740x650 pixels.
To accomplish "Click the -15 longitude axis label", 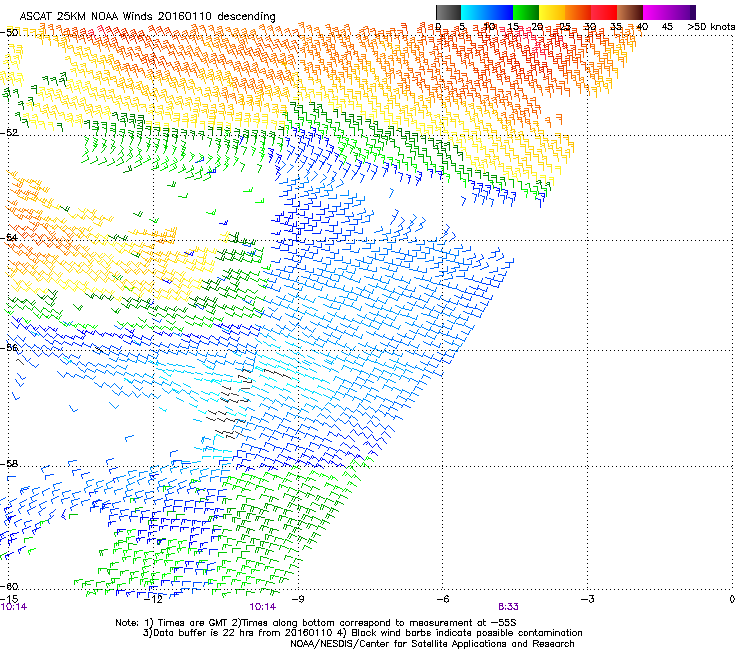I will click(9, 599).
